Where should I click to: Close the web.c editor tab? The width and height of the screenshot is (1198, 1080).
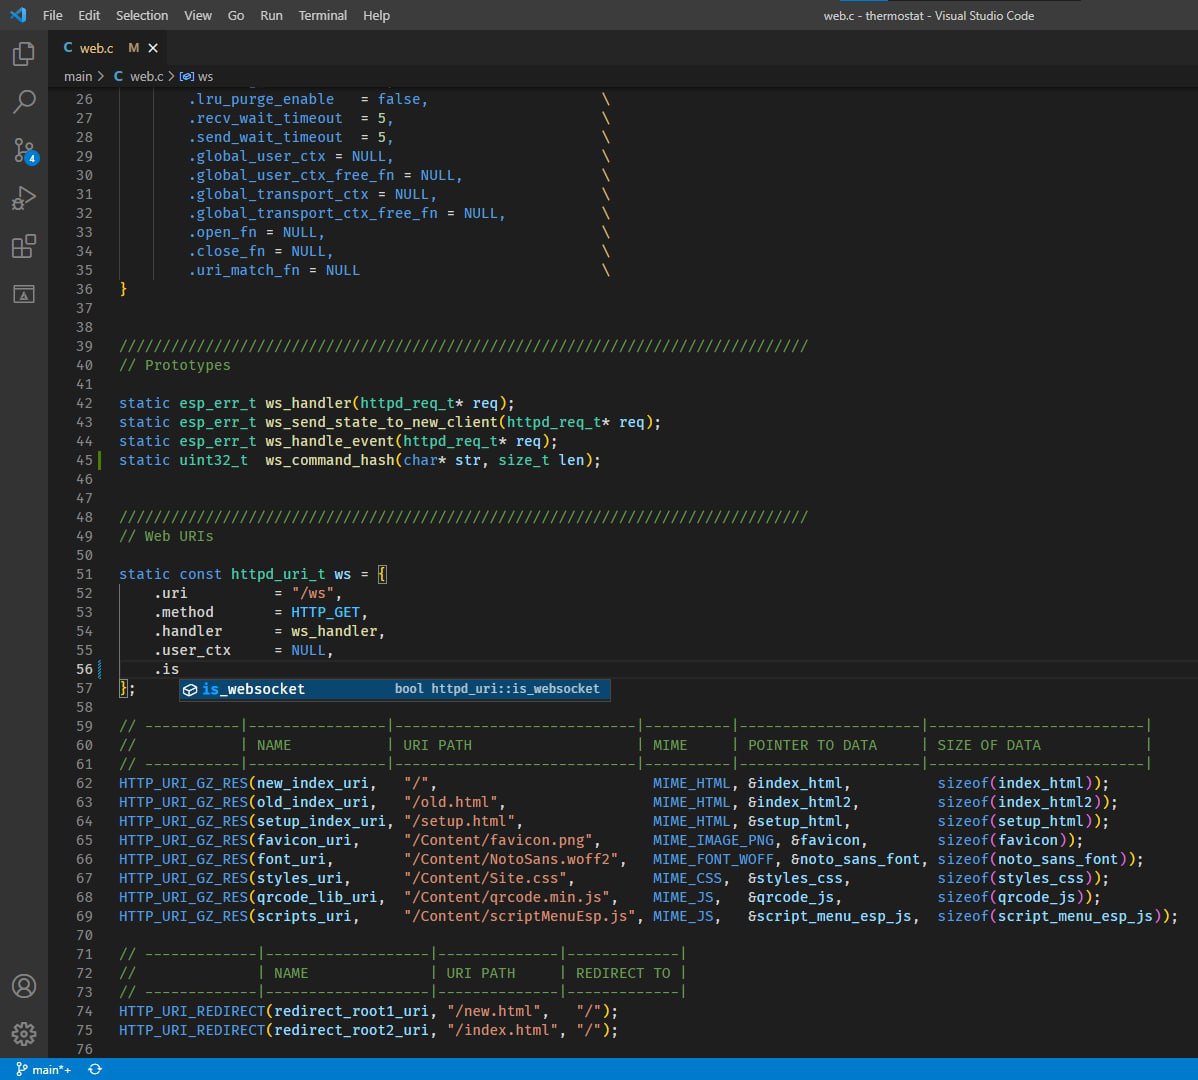coord(153,48)
